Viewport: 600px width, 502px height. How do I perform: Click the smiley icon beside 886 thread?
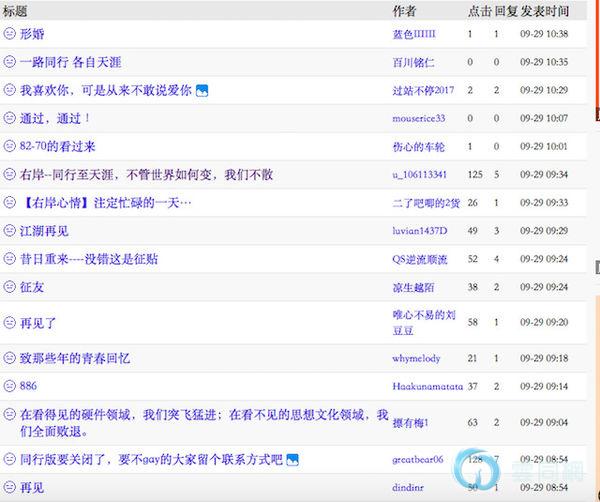pos(10,386)
